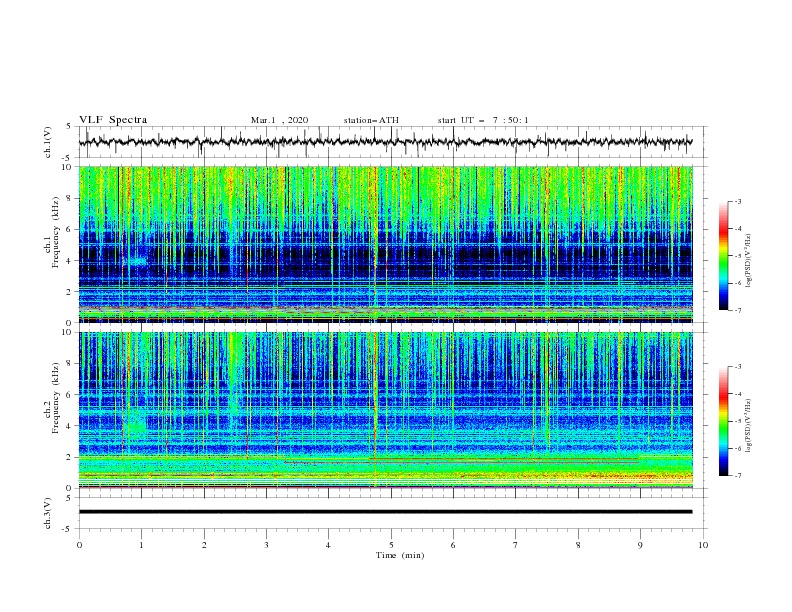This screenshot has width=792, height=612.
Task: Click the ch.3 black voltage trace
Action: (385, 512)
